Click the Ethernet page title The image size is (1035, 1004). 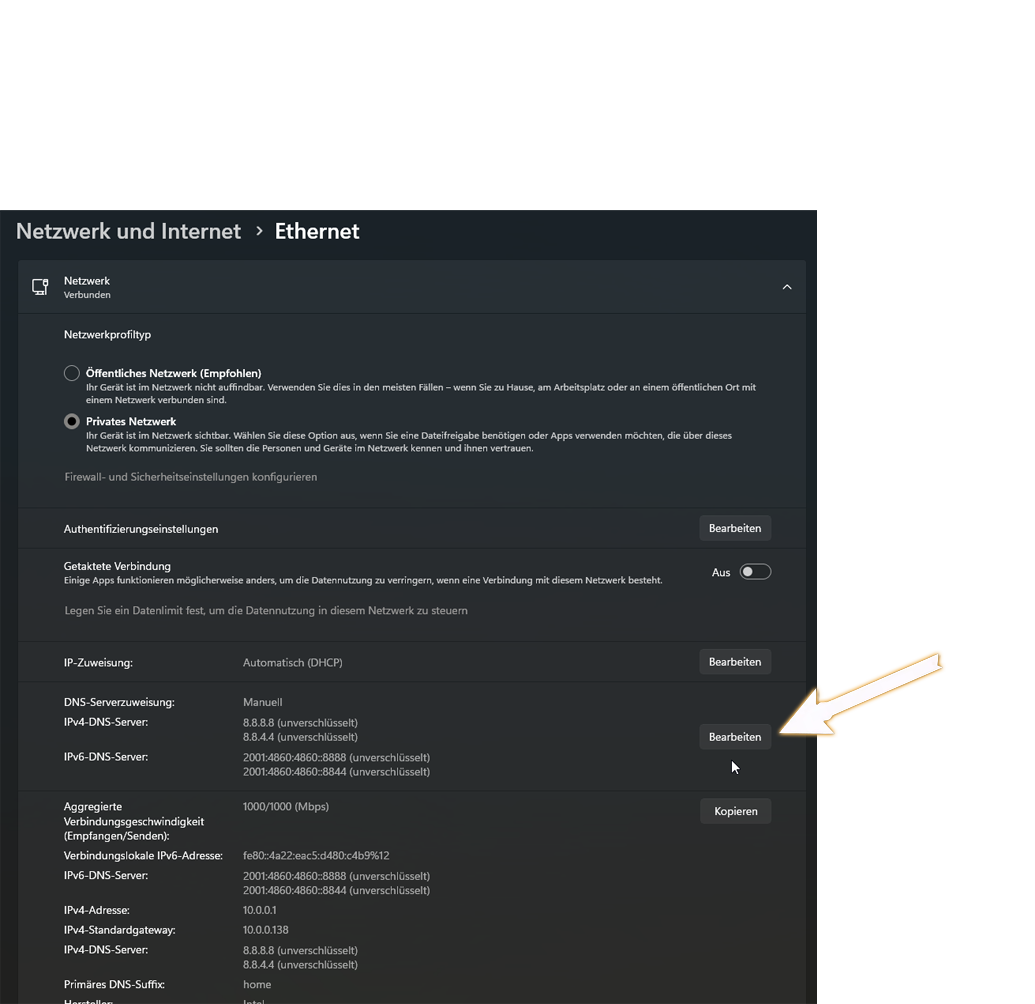[317, 231]
